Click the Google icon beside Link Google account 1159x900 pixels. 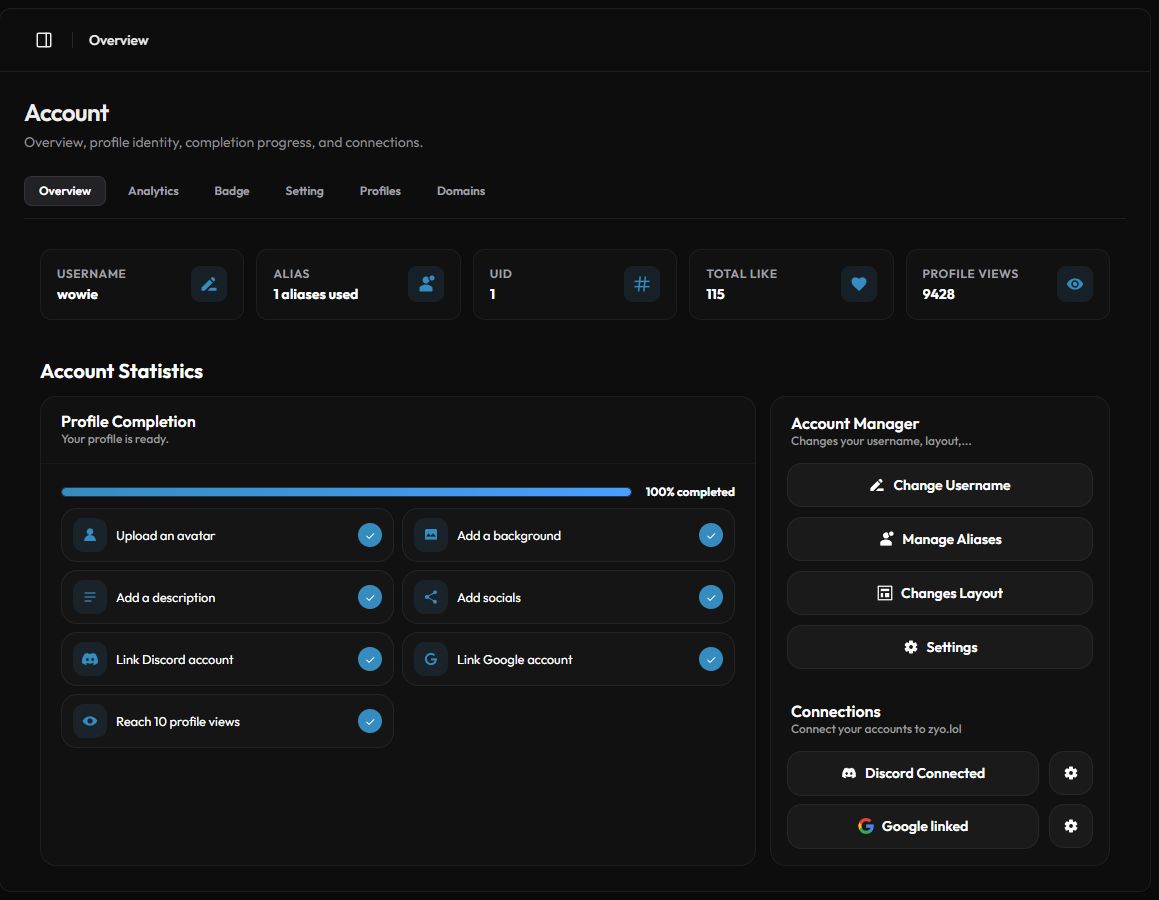(431, 659)
